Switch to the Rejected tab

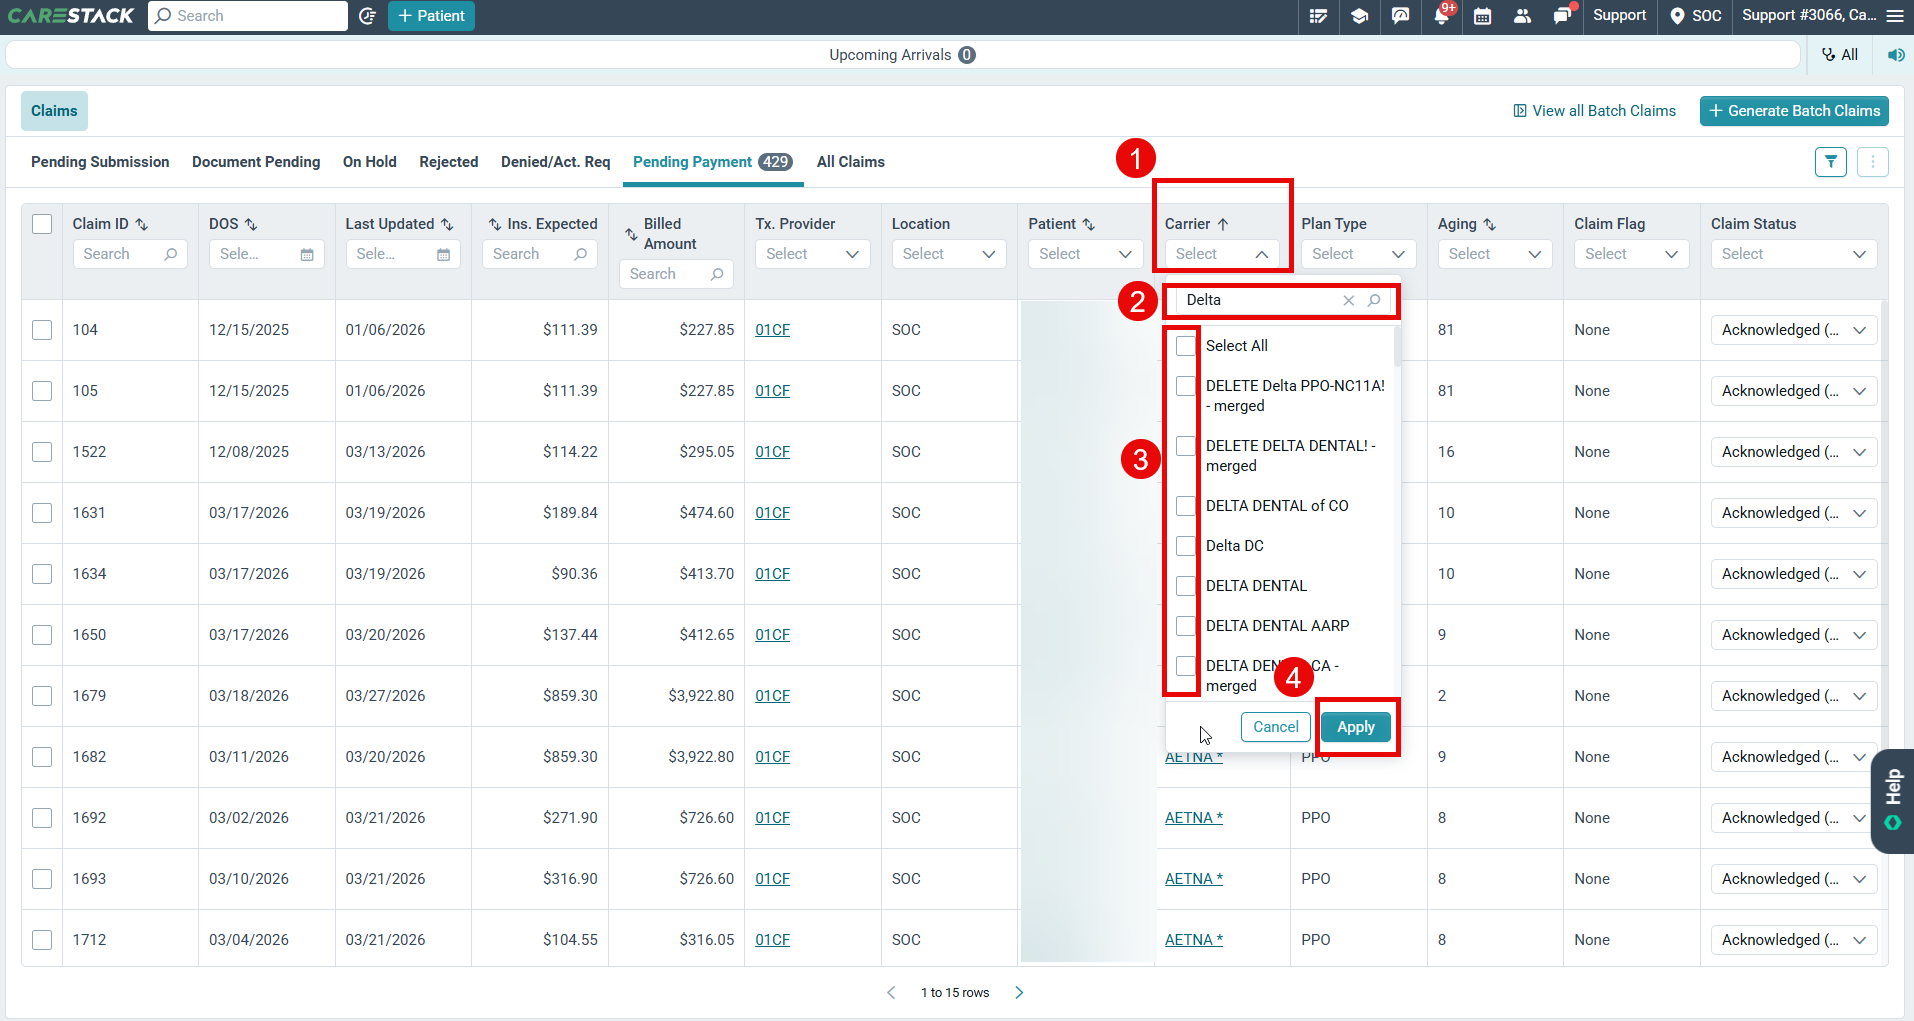click(449, 162)
